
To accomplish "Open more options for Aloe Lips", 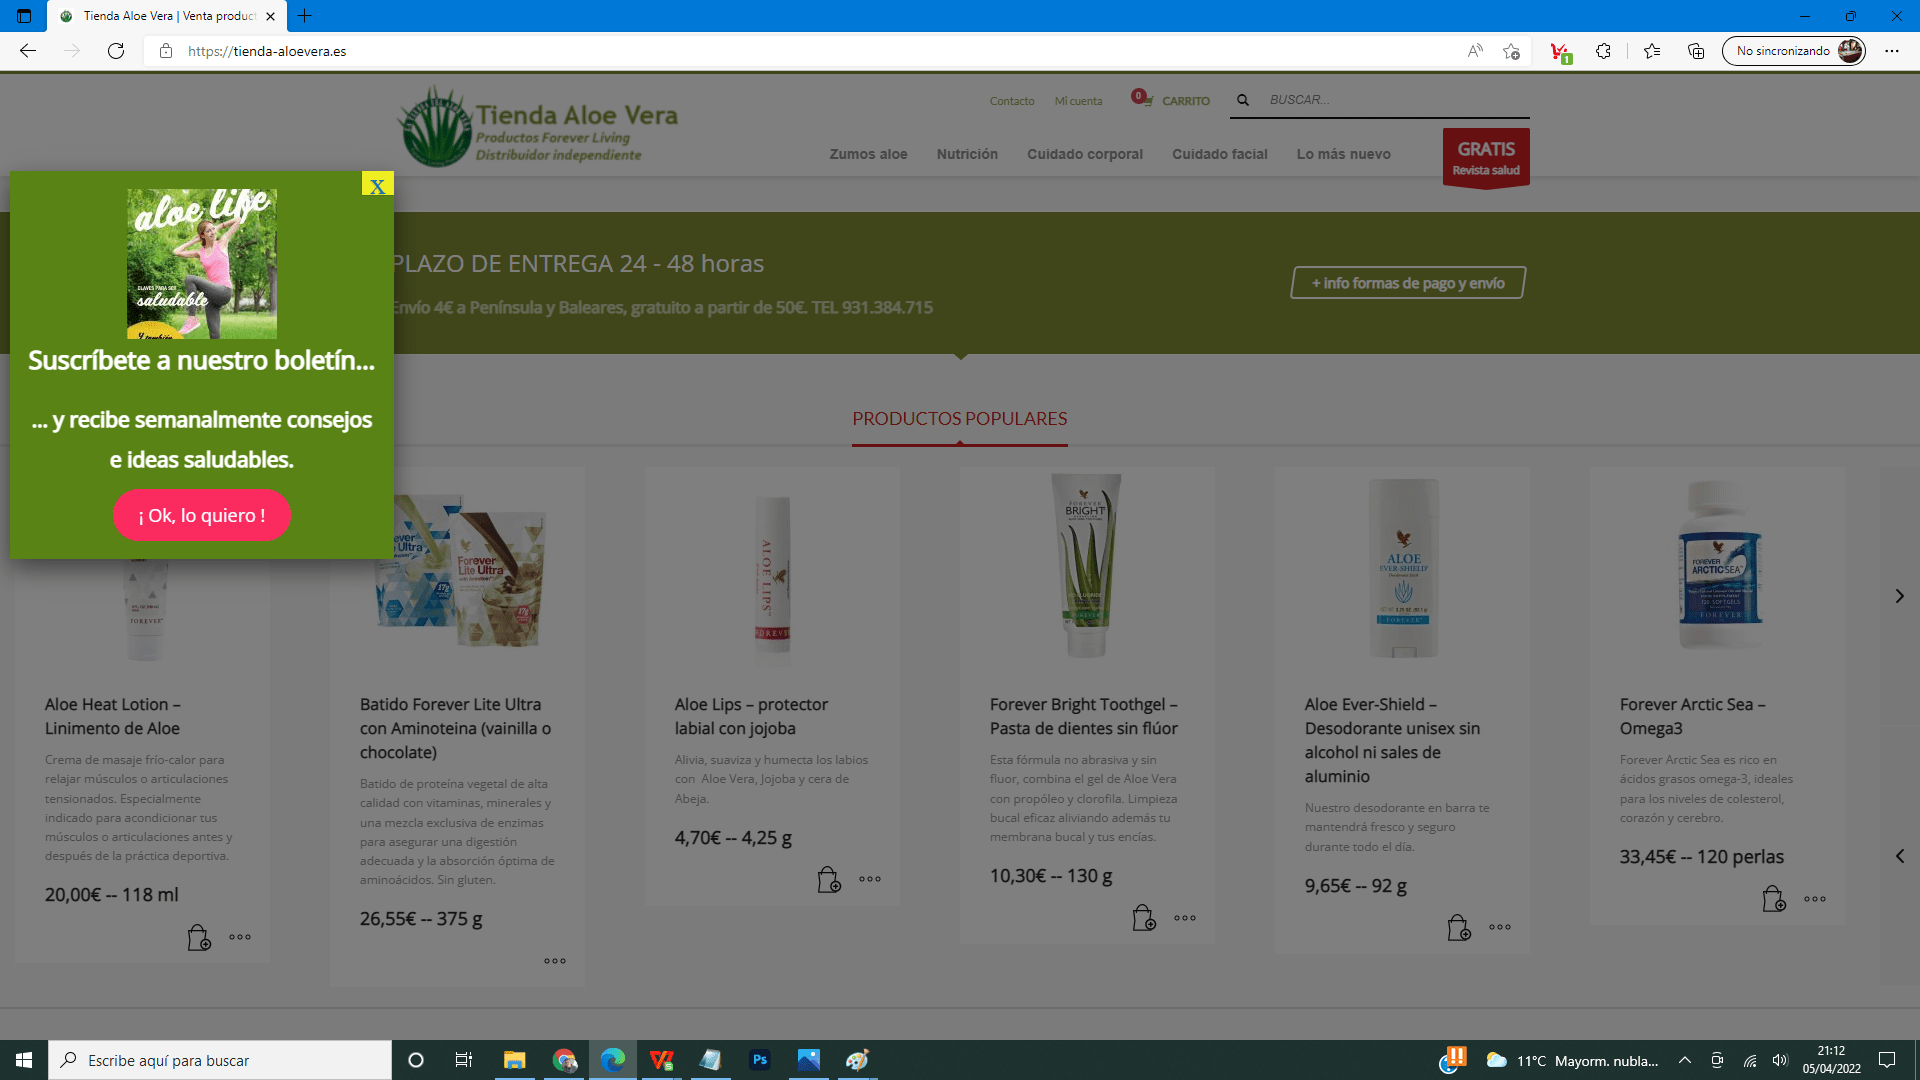I will 870,879.
